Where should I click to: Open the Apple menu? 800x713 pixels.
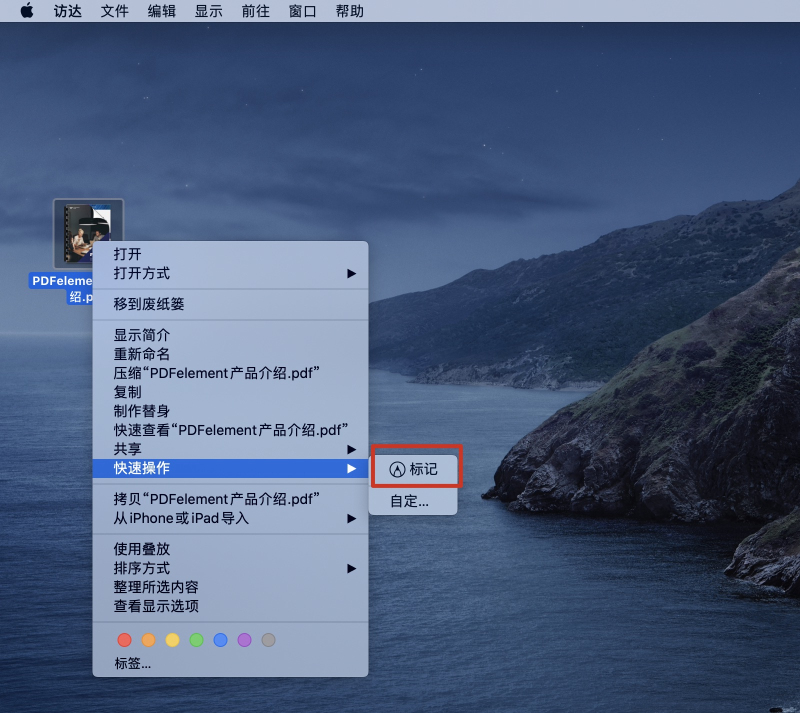click(x=27, y=11)
